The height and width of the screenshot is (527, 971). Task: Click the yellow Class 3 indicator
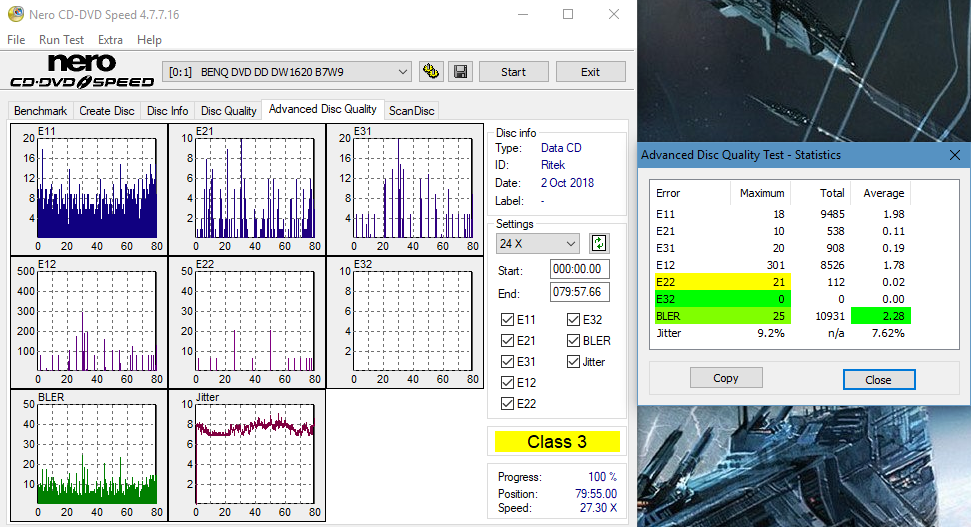click(557, 442)
